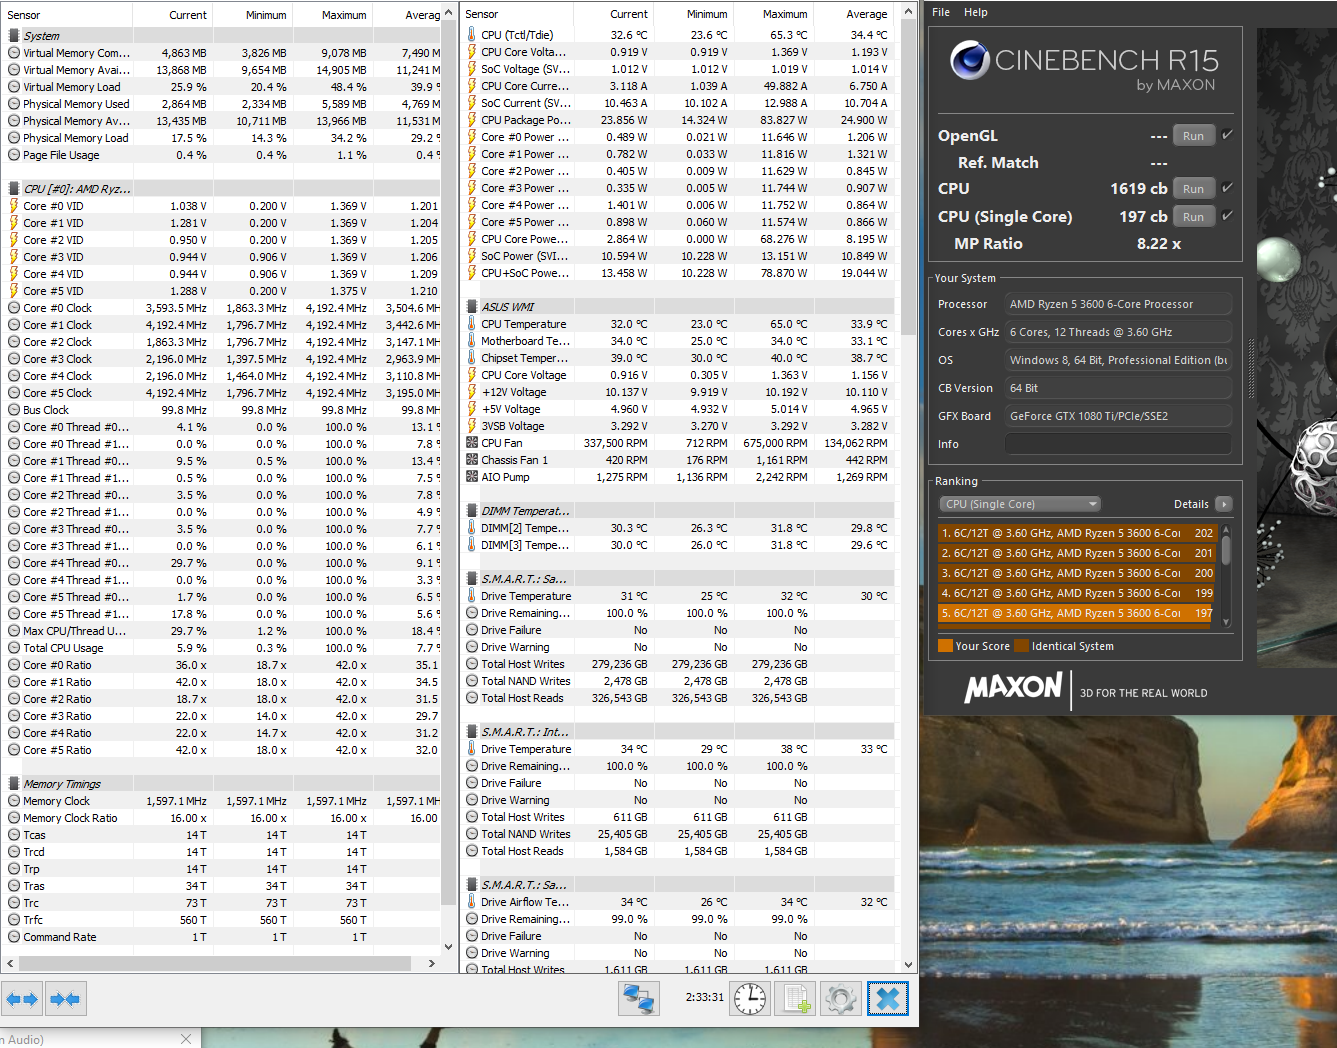Click the CPU Fan sensor fan icon

[472, 443]
